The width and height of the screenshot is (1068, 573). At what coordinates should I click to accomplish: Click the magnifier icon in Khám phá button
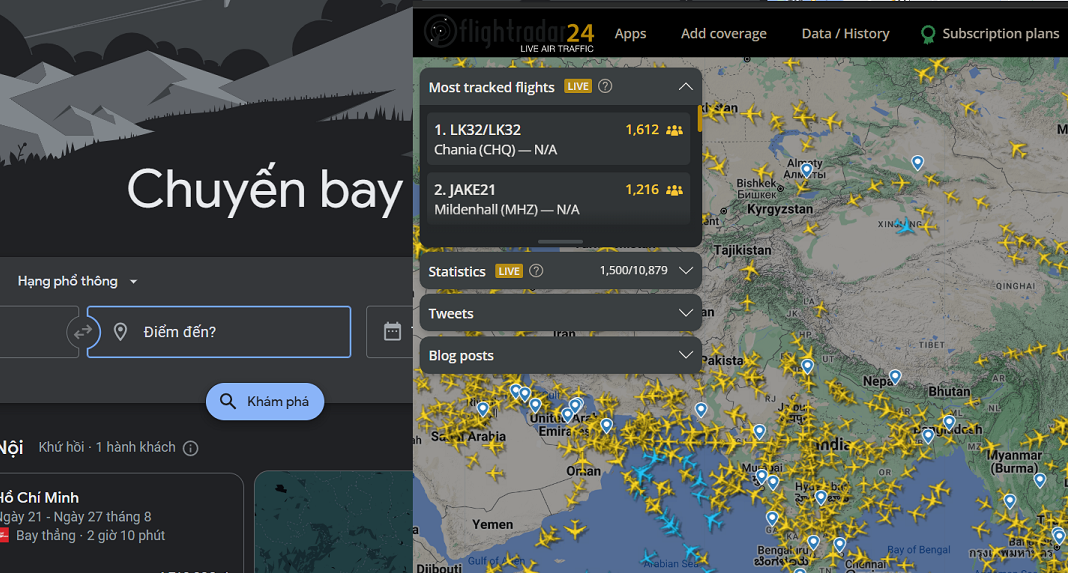click(x=227, y=401)
